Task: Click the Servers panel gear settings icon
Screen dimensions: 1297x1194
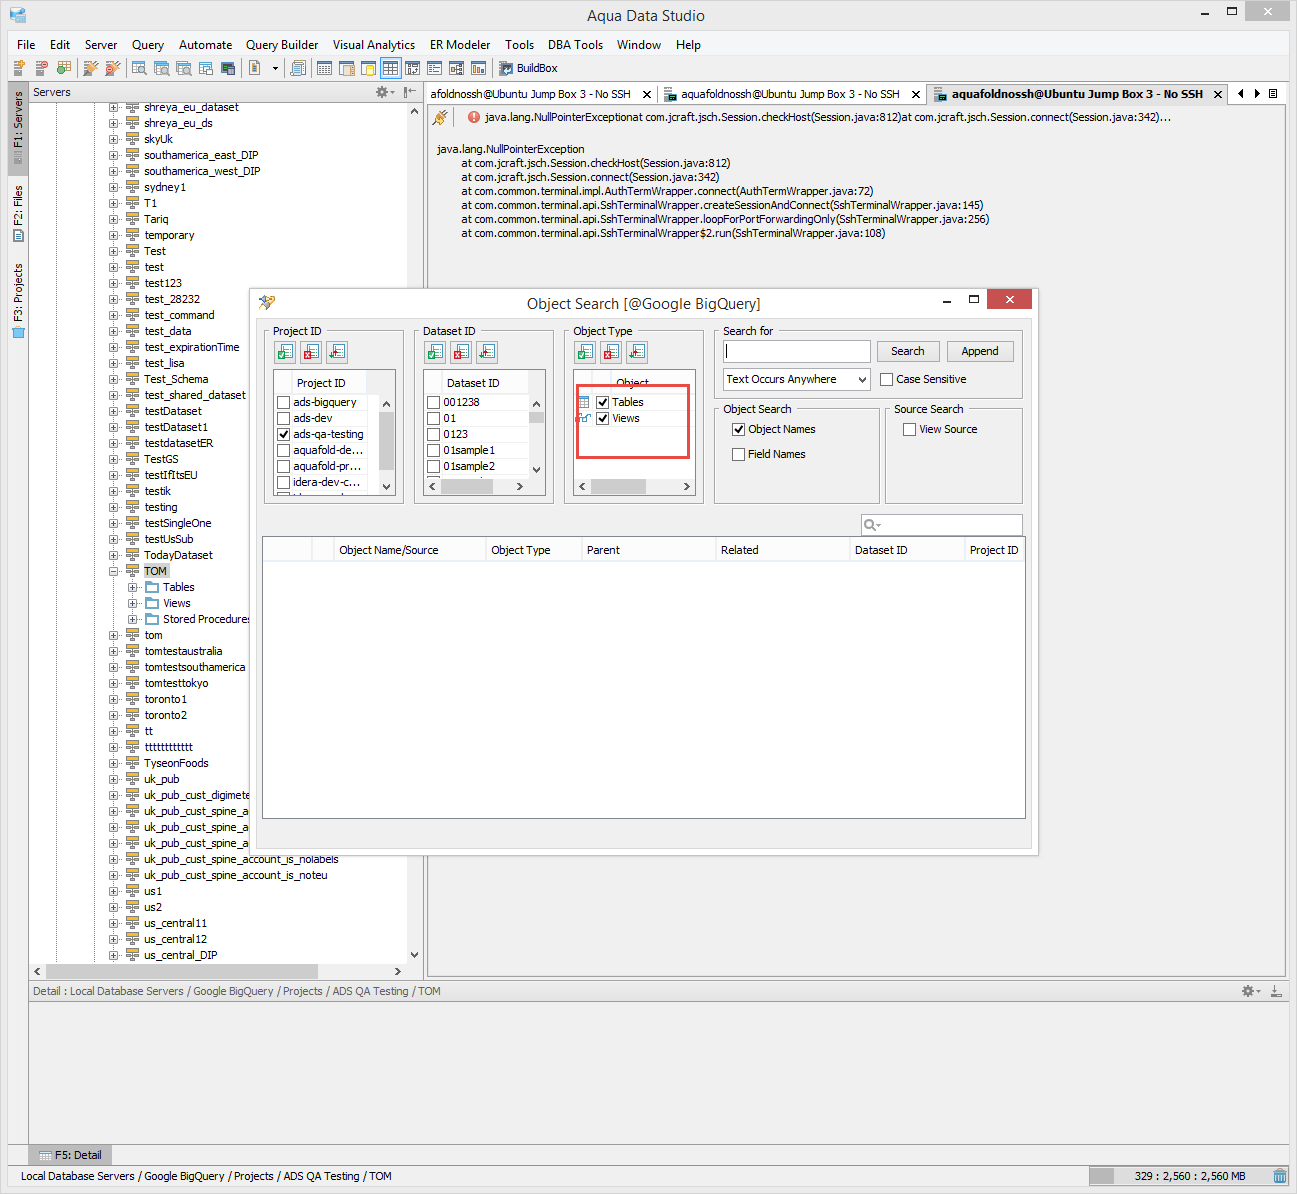Action: 383,92
